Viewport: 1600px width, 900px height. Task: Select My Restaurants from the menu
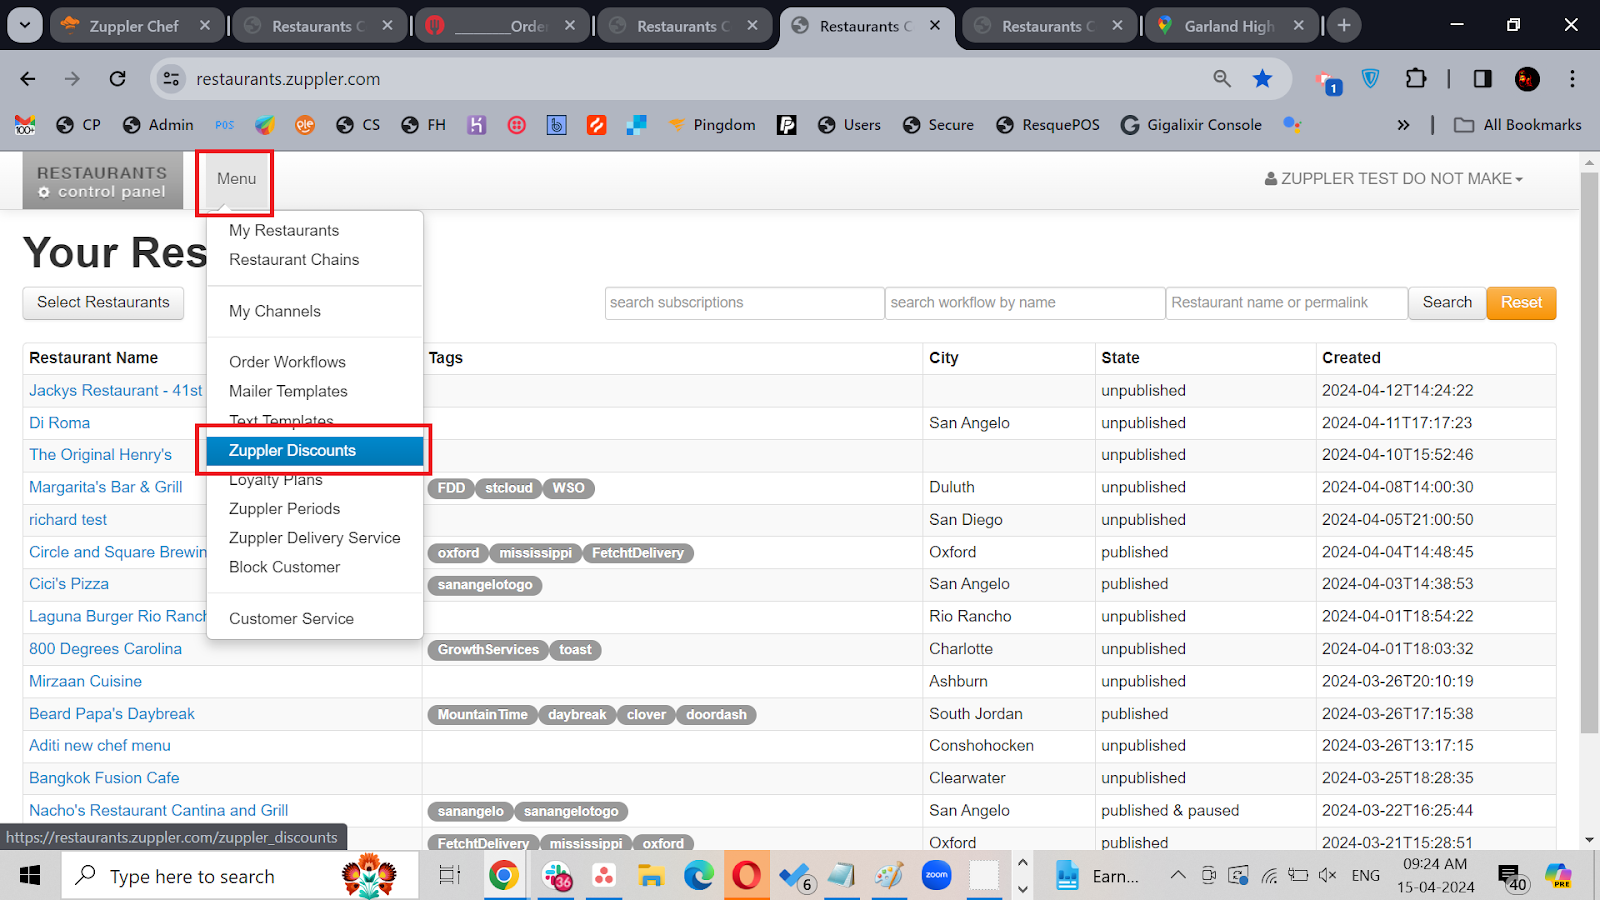[284, 231]
